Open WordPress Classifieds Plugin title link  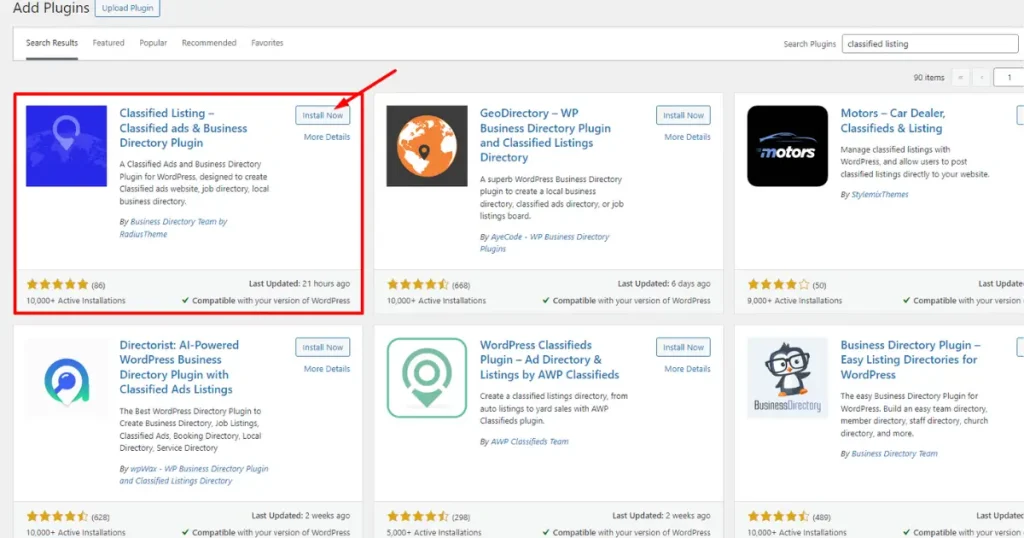549,360
